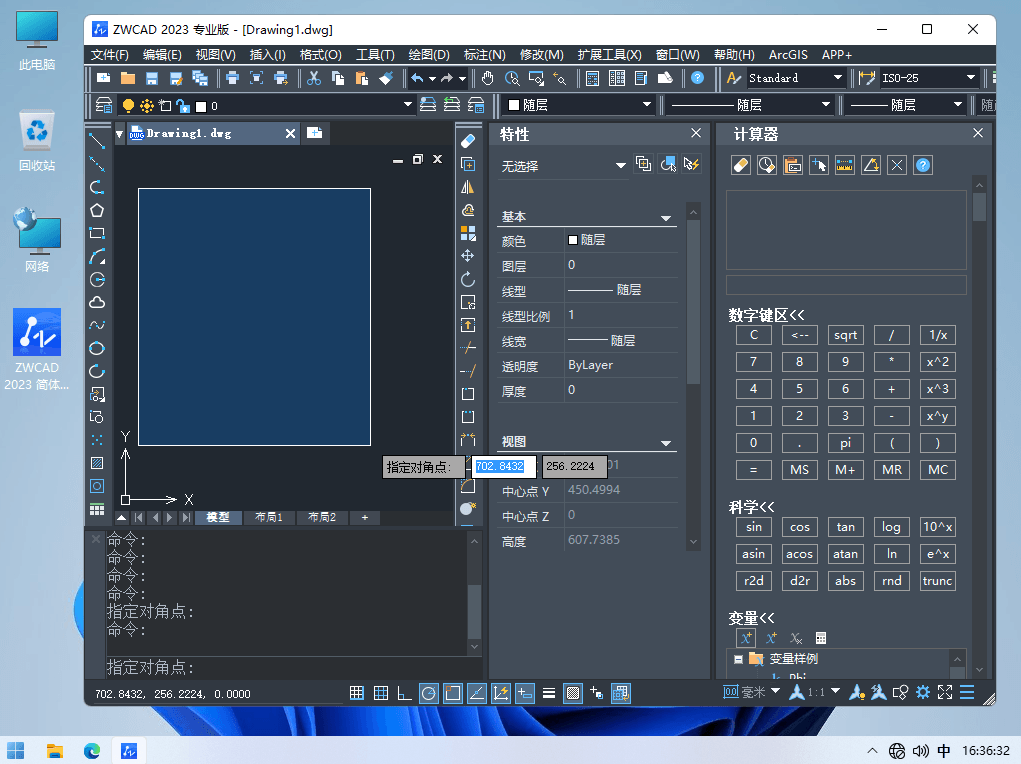Select the Rectangle draw tool
Image resolution: width=1021 pixels, height=764 pixels.
97,233
